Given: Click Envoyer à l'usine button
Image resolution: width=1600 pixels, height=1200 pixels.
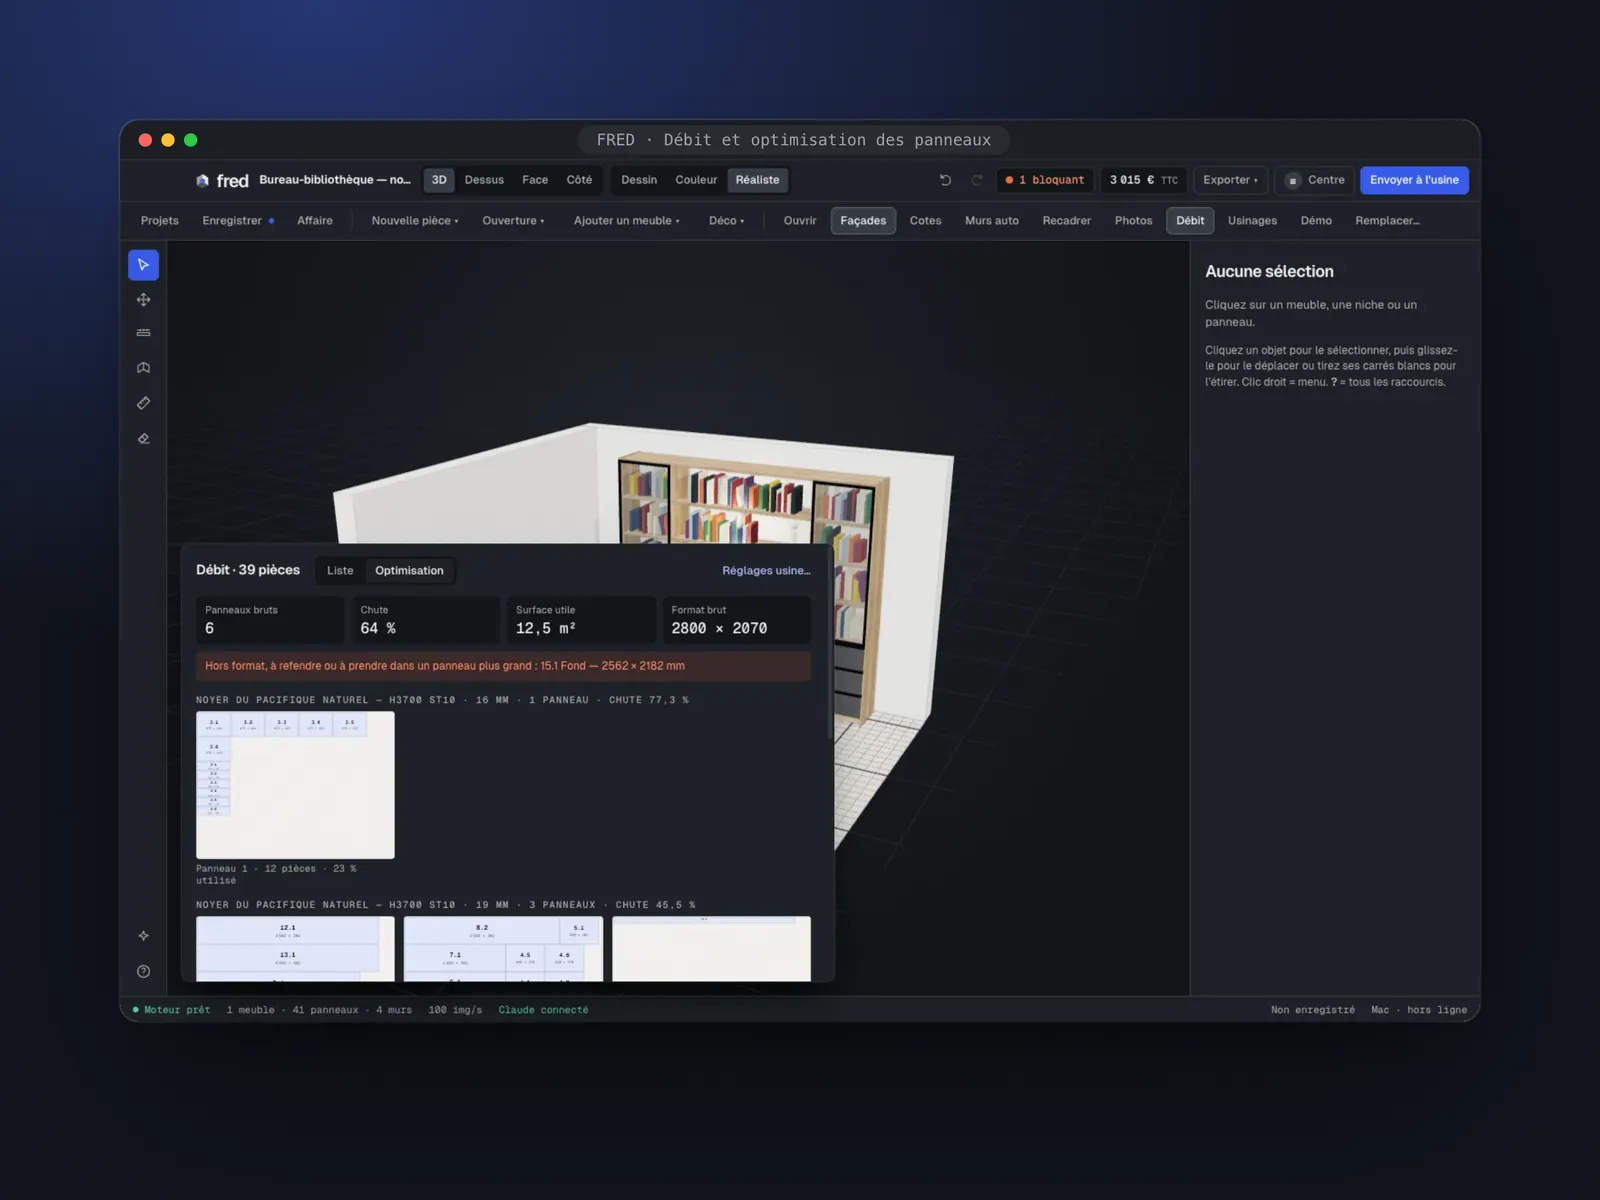Looking at the screenshot, I should (1414, 180).
